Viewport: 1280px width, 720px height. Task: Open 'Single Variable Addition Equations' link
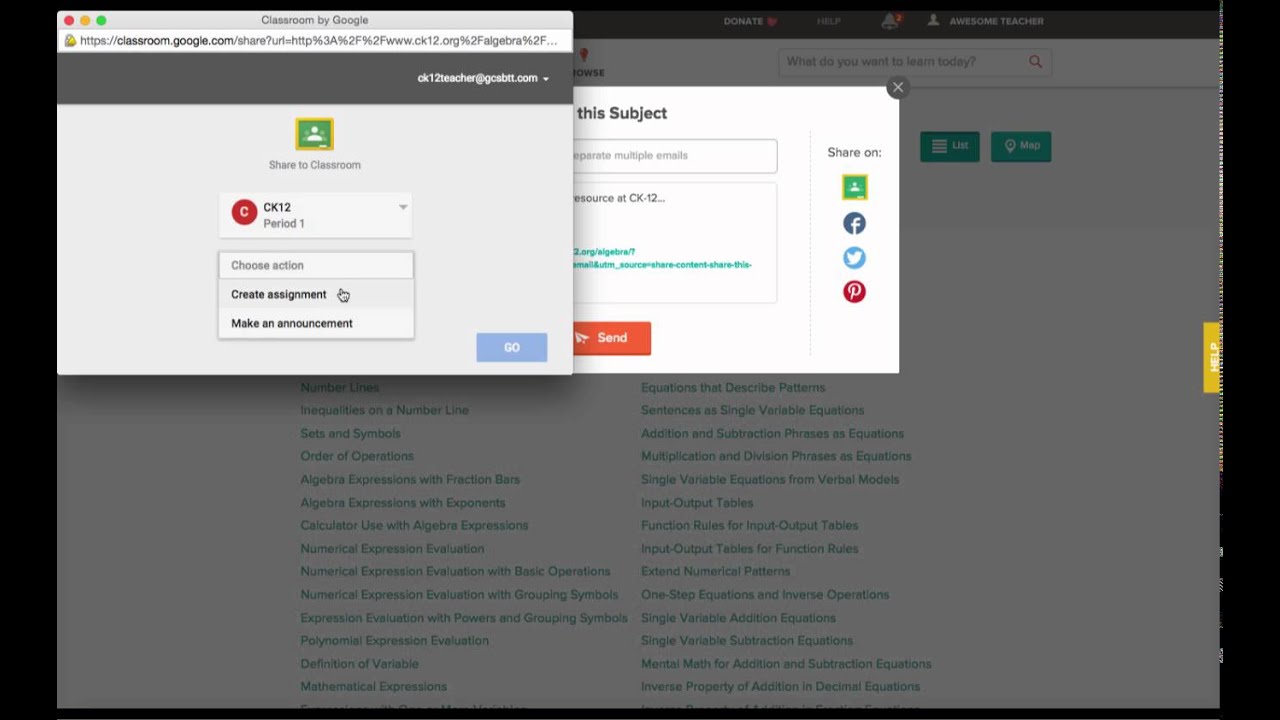pos(738,618)
